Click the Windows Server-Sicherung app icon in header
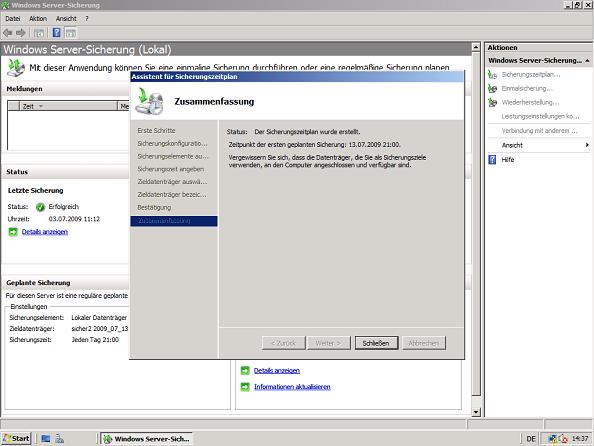Image resolution: width=594 pixels, height=446 pixels. (16, 68)
